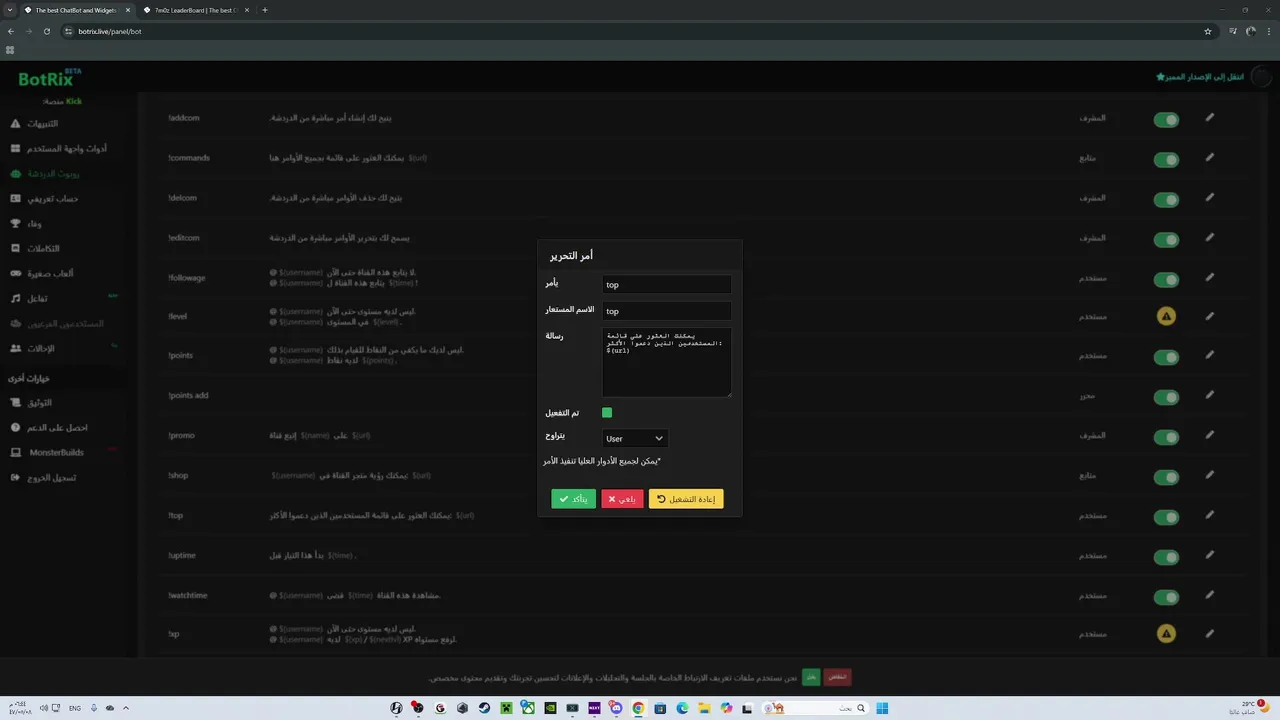Click the taskbar search box

coord(815,708)
